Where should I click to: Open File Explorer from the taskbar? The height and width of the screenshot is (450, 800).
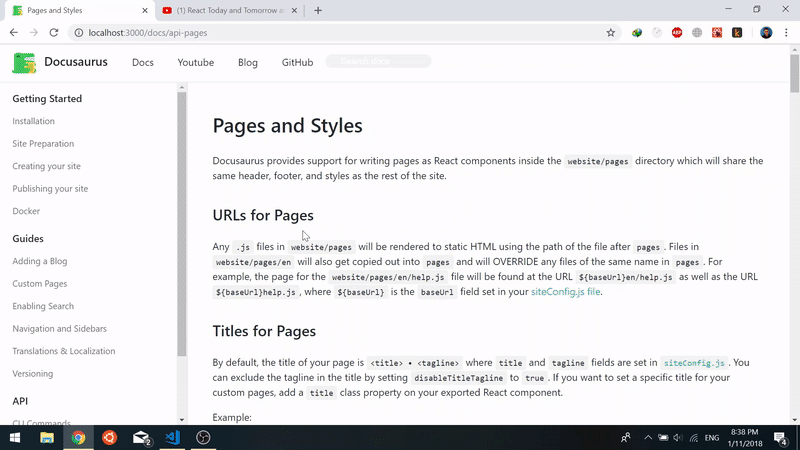[47, 438]
